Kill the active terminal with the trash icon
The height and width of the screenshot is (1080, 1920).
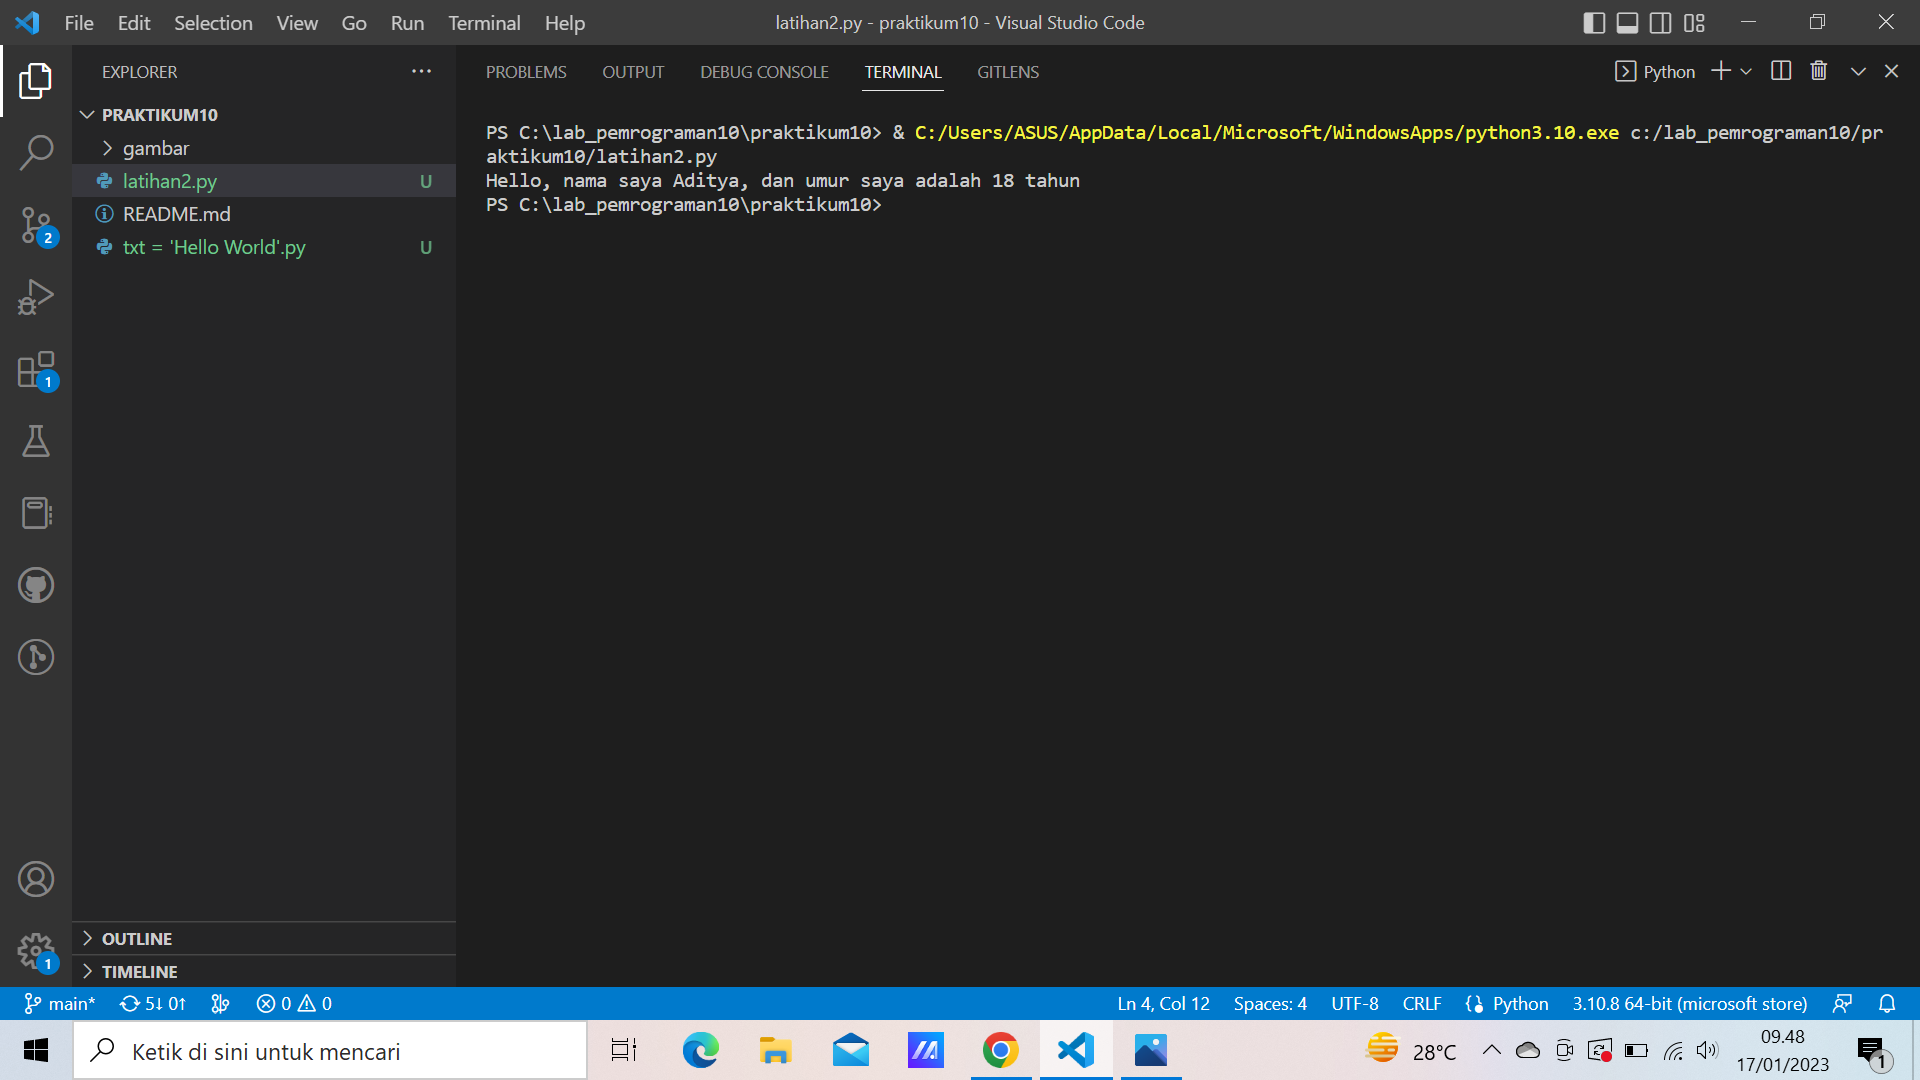[x=1818, y=70]
